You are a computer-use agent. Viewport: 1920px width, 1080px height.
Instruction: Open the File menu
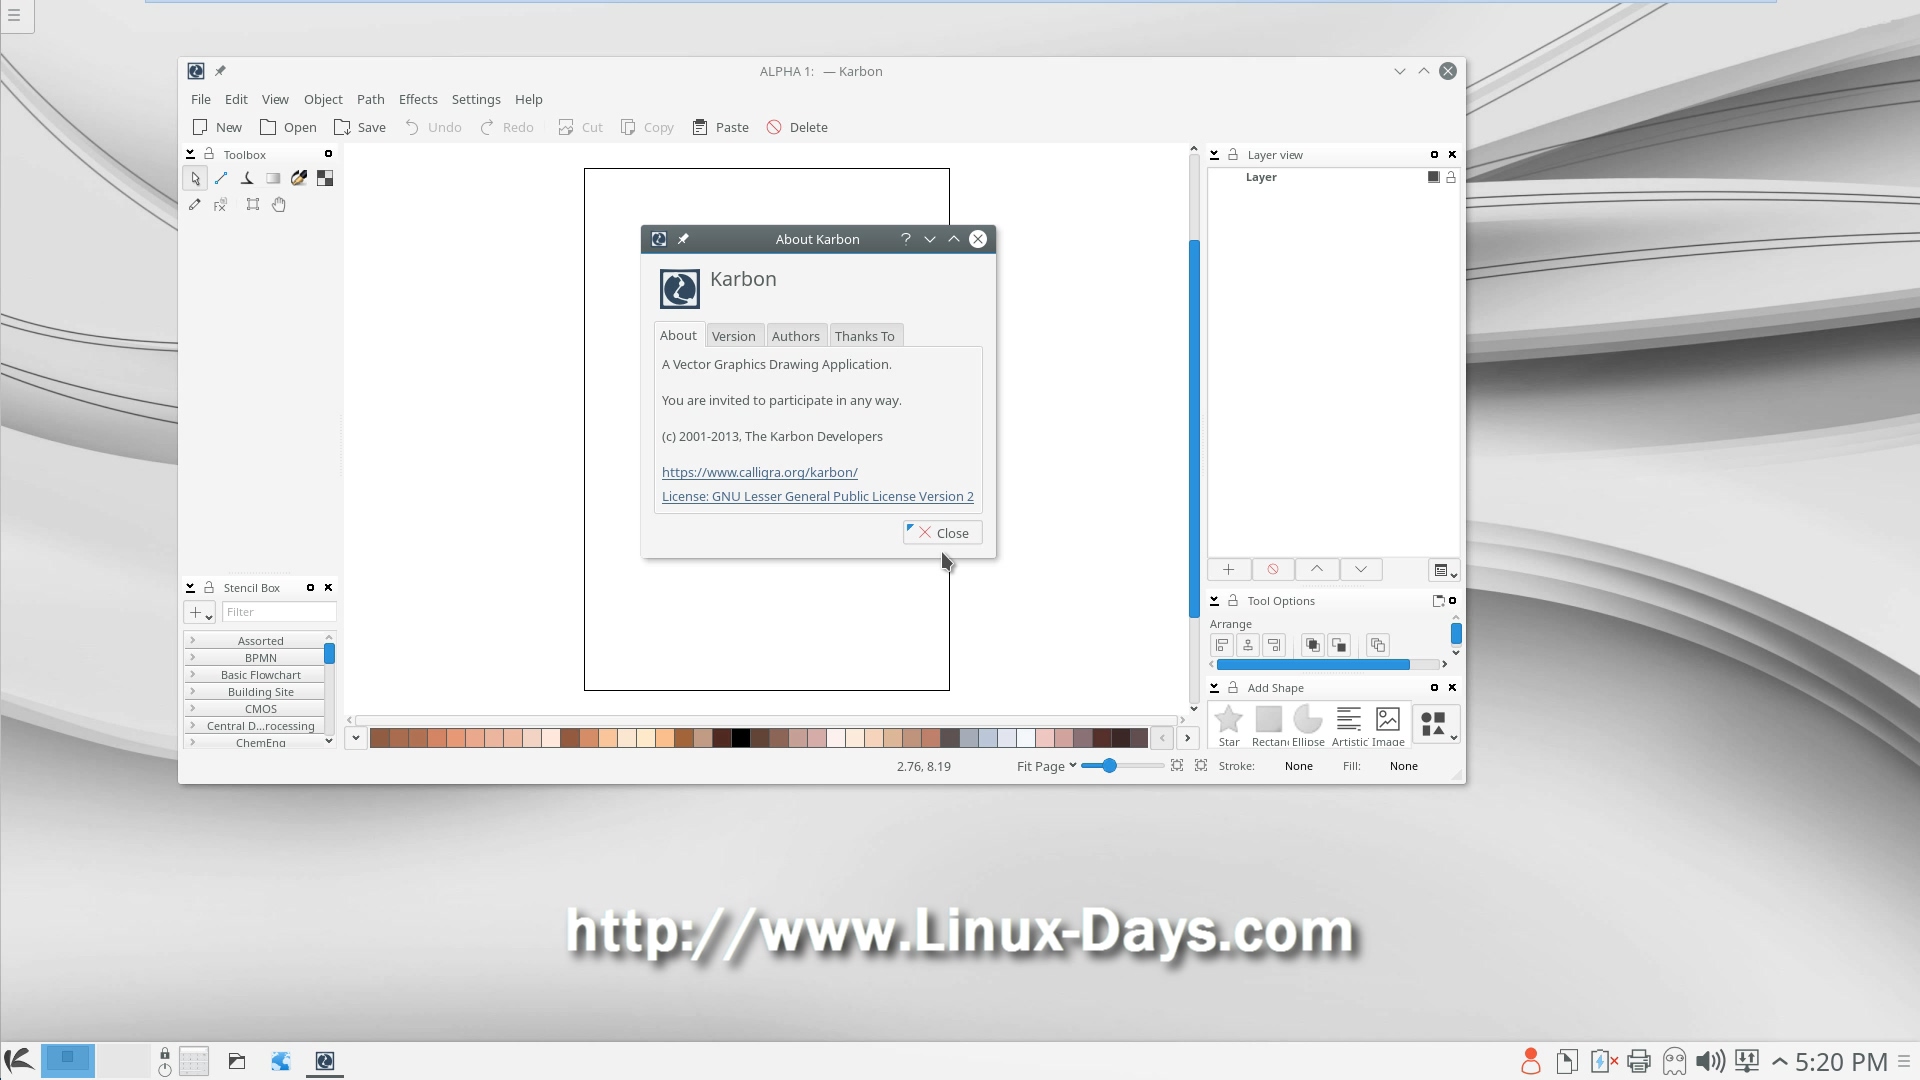[201, 99]
